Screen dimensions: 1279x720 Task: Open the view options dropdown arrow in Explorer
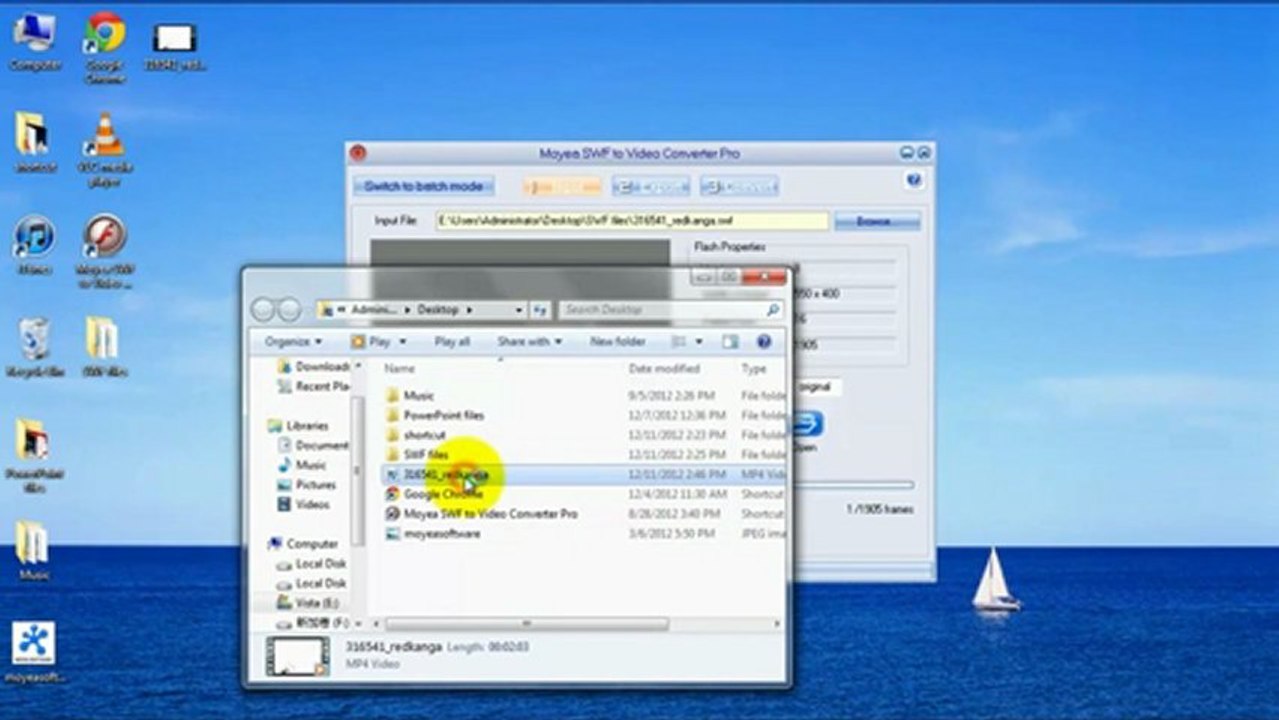click(x=700, y=342)
